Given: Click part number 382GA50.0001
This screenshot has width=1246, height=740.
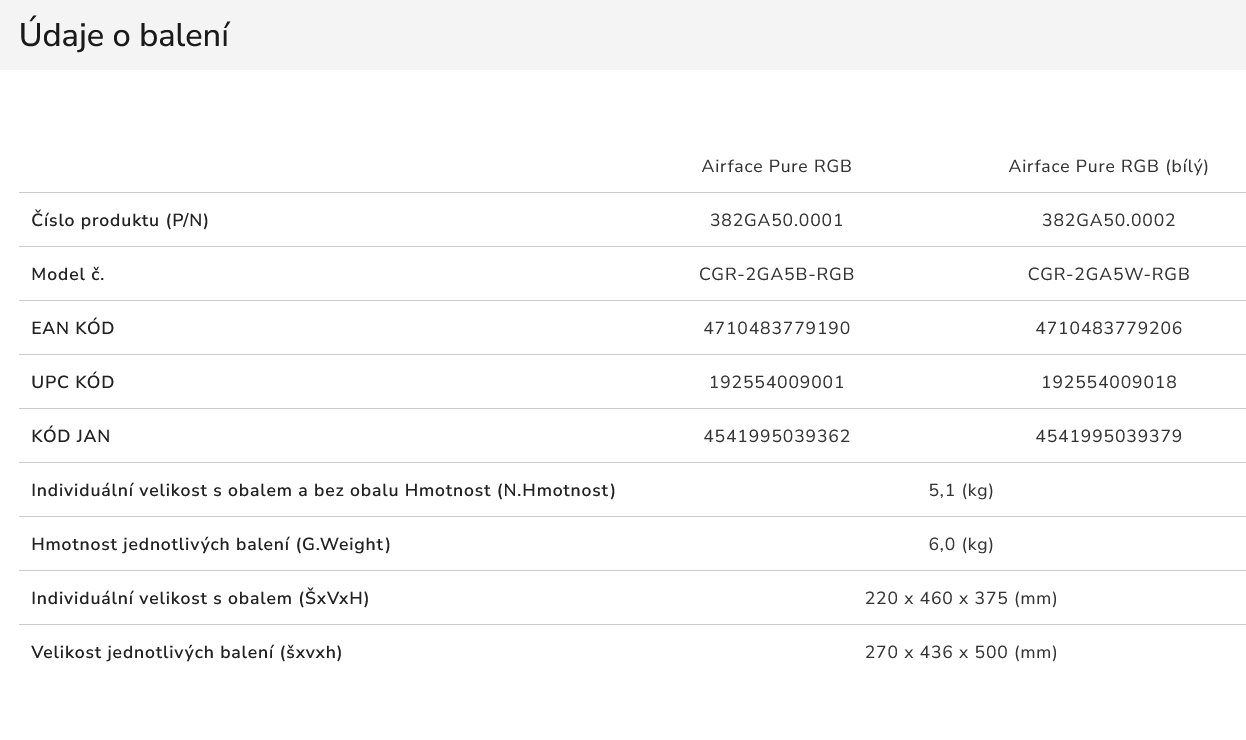Looking at the screenshot, I should 776,220.
